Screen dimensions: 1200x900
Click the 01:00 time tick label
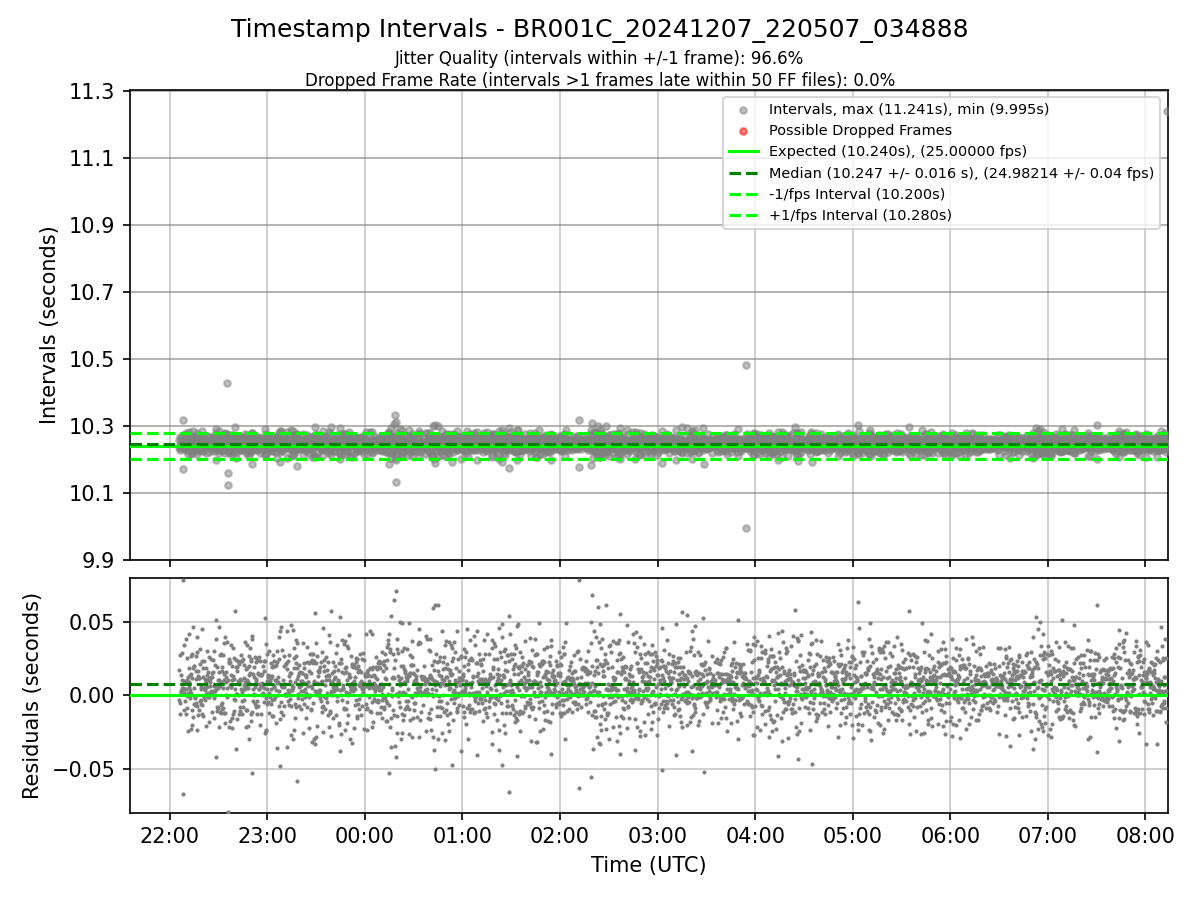click(462, 835)
